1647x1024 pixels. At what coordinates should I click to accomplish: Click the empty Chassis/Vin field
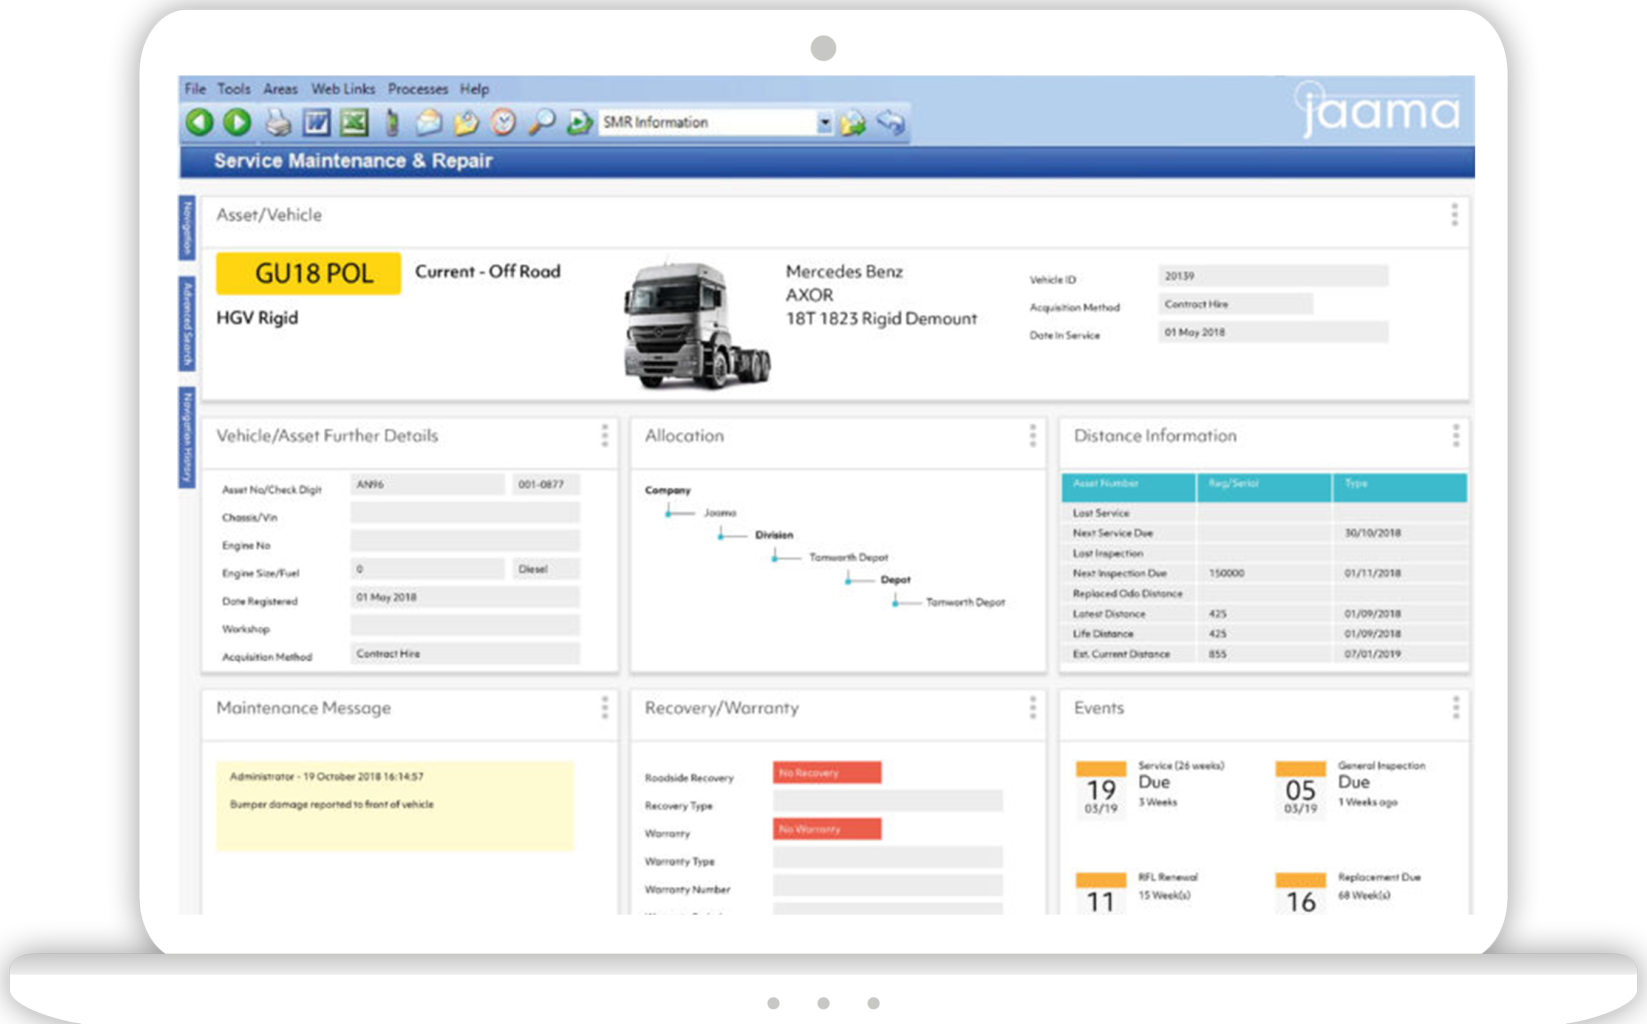tap(465, 513)
